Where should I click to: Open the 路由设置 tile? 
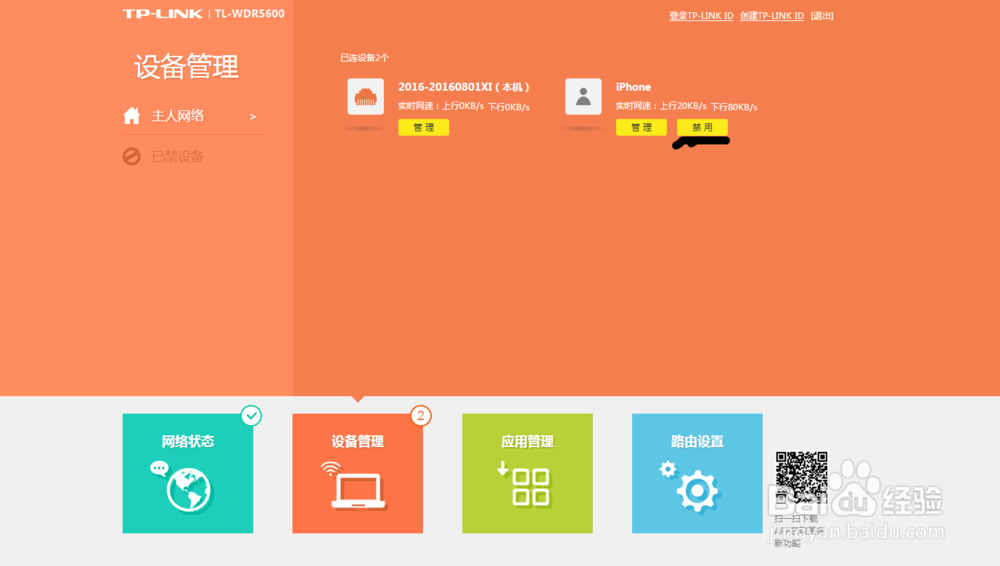[697, 473]
